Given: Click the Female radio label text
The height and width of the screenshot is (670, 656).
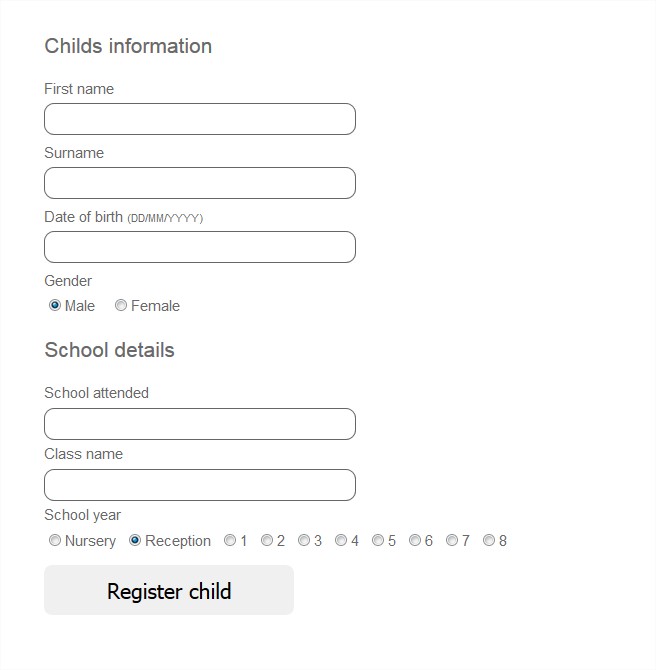Looking at the screenshot, I should [155, 306].
